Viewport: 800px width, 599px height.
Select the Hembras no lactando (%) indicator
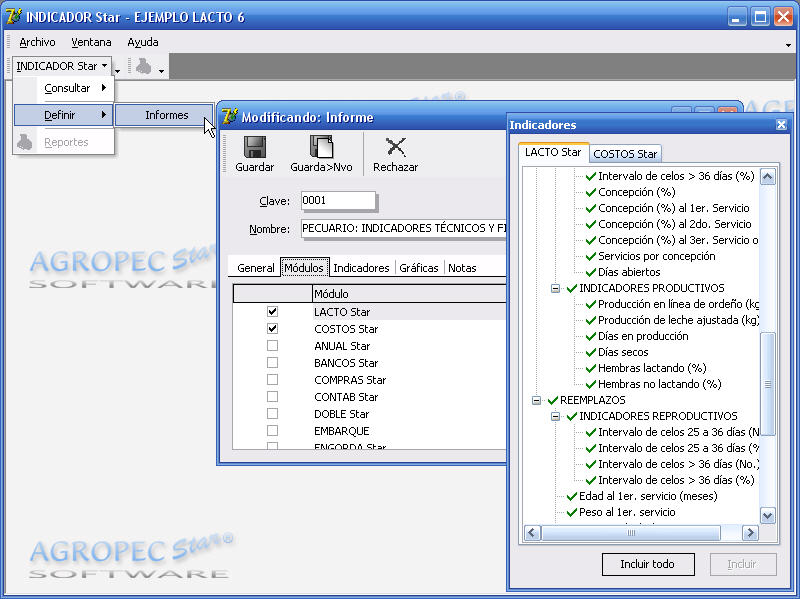pos(660,384)
